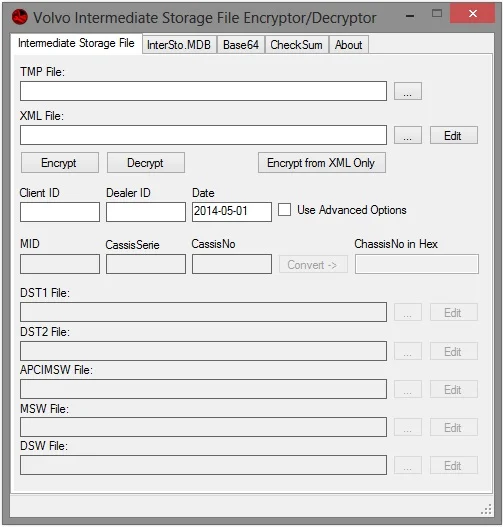Click the Decrypt button
Image resolution: width=503 pixels, height=527 pixels.
[145, 163]
